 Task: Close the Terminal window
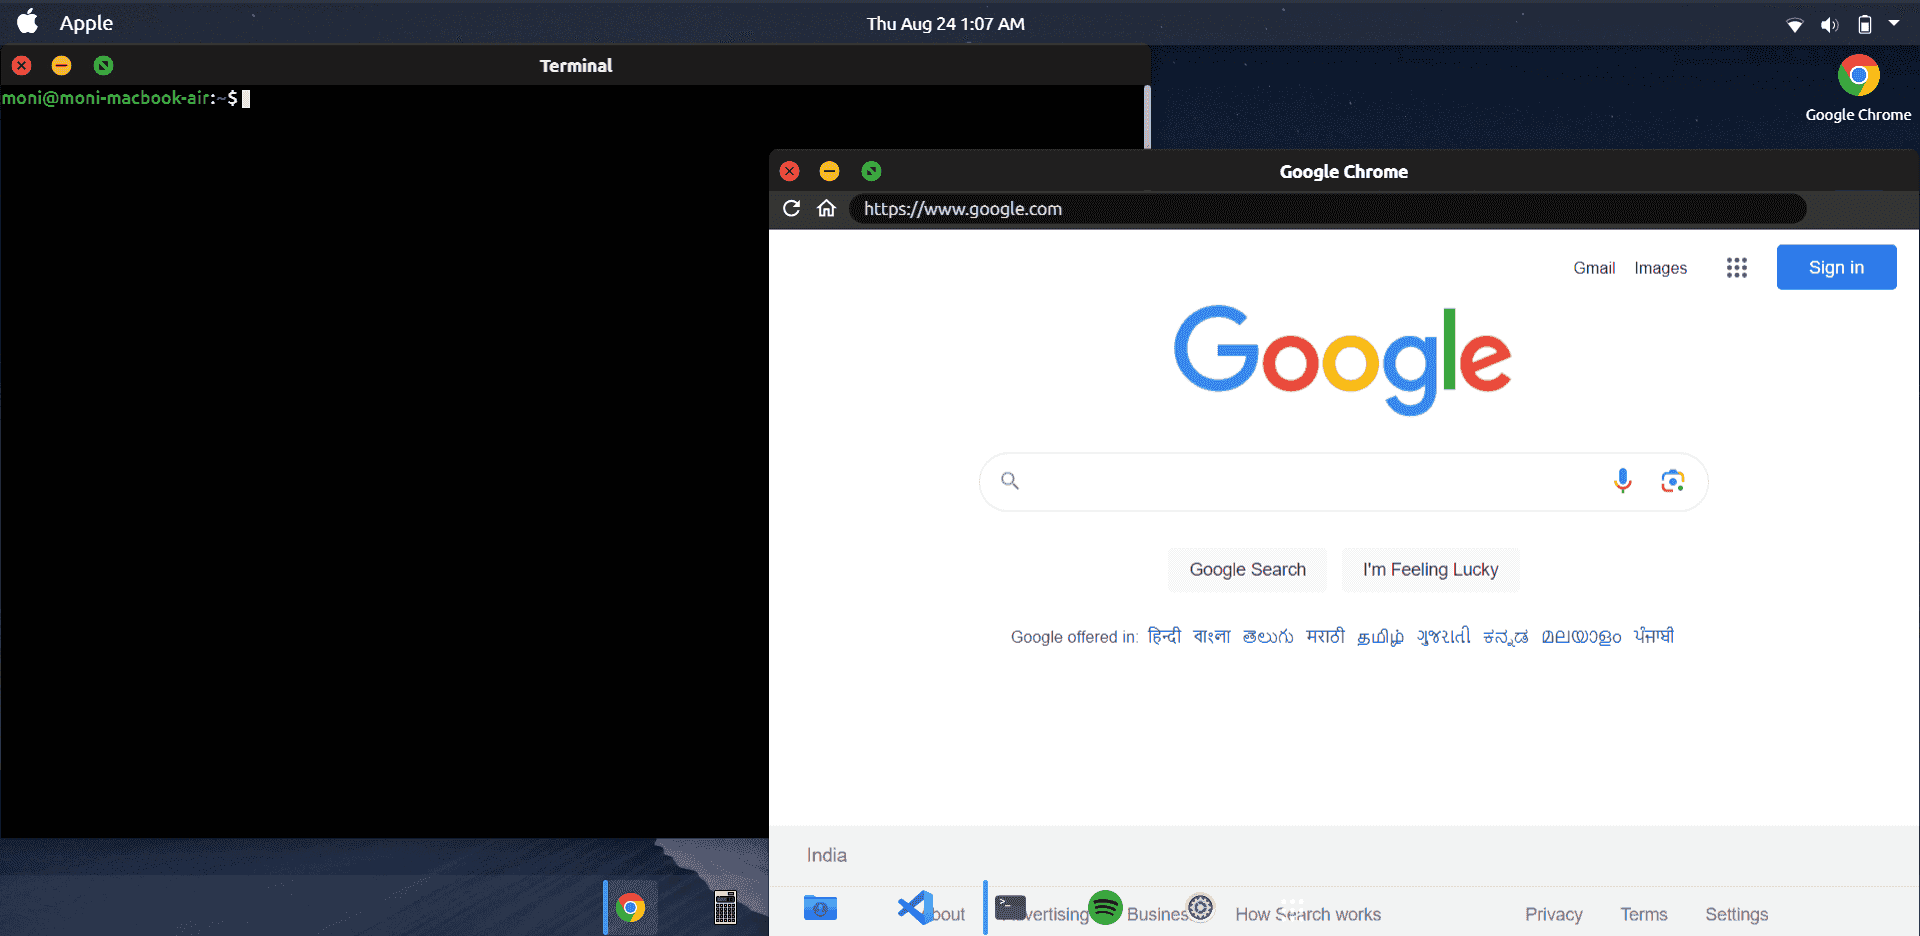point(22,65)
